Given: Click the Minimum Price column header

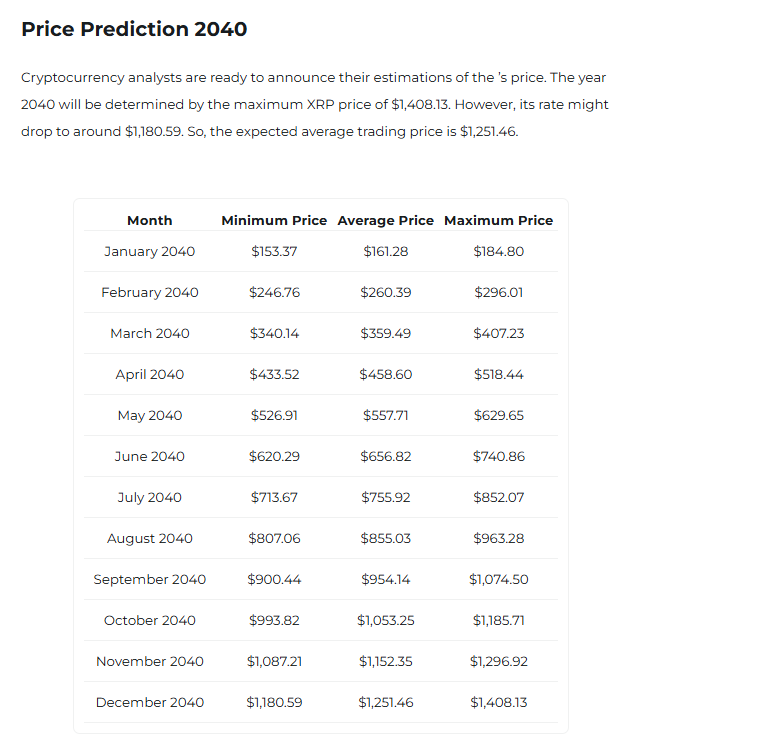Looking at the screenshot, I should pos(275,220).
